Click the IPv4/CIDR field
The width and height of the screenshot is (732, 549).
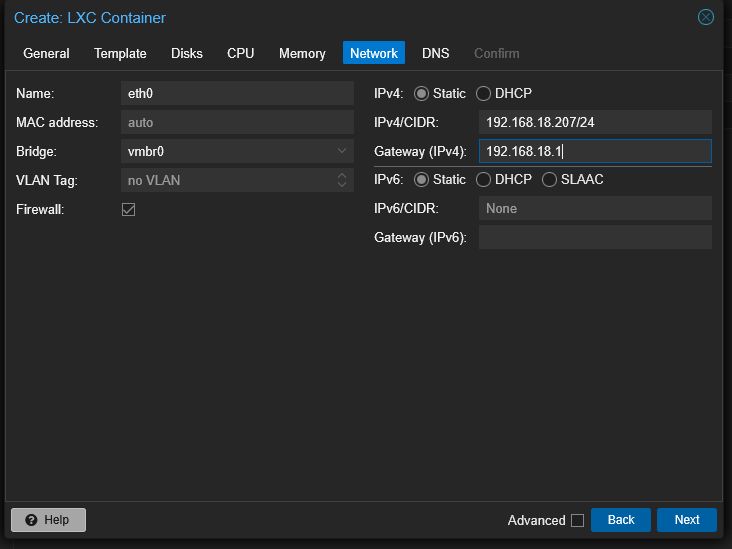595,122
